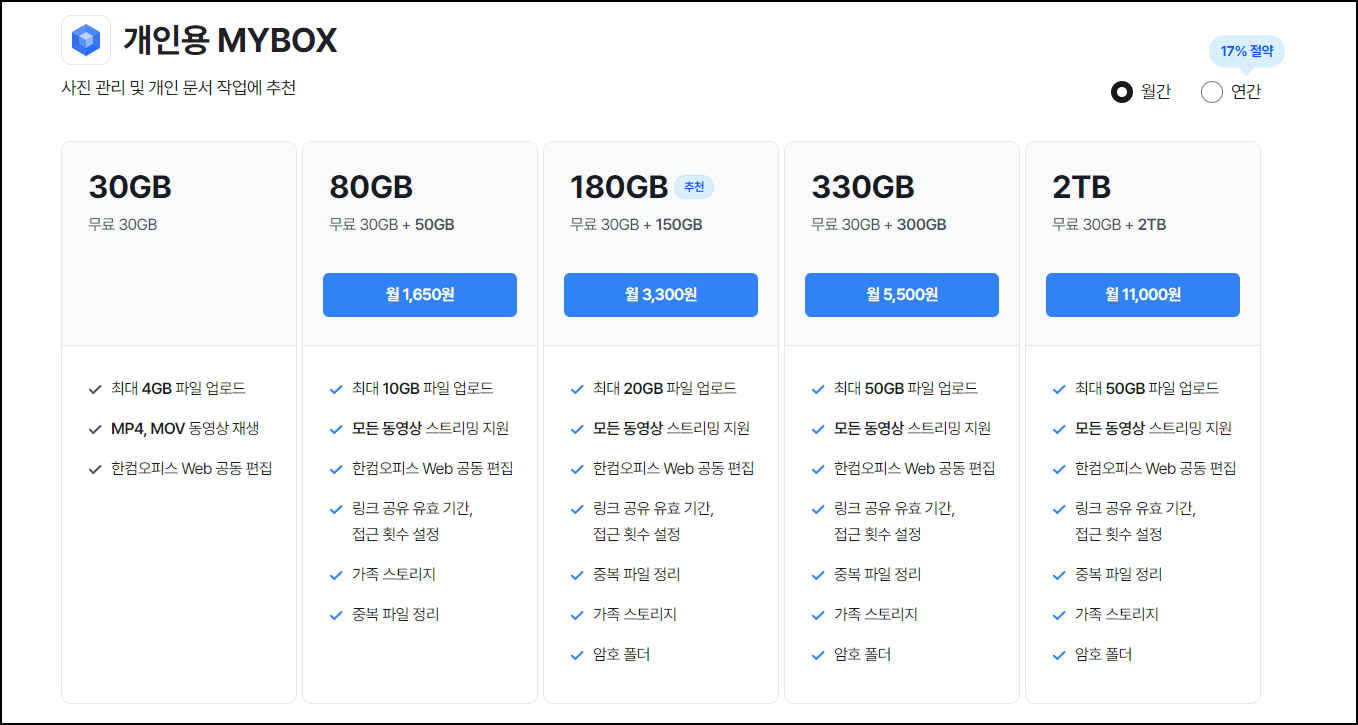The image size is (1358, 725).
Task: Click the 월 3,300원 purchase button
Action: [x=661, y=295]
